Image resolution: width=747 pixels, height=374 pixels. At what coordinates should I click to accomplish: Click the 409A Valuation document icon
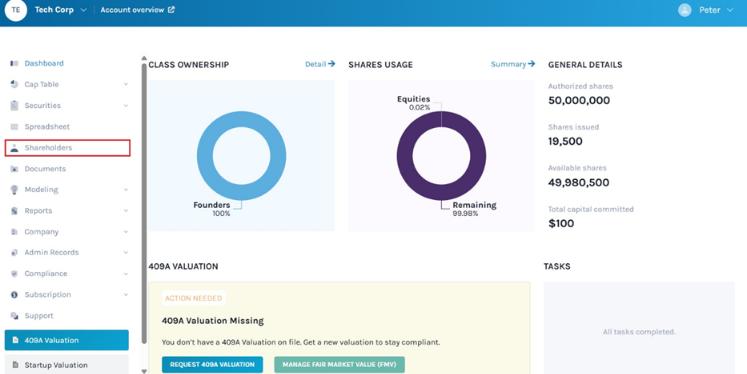tap(15, 340)
